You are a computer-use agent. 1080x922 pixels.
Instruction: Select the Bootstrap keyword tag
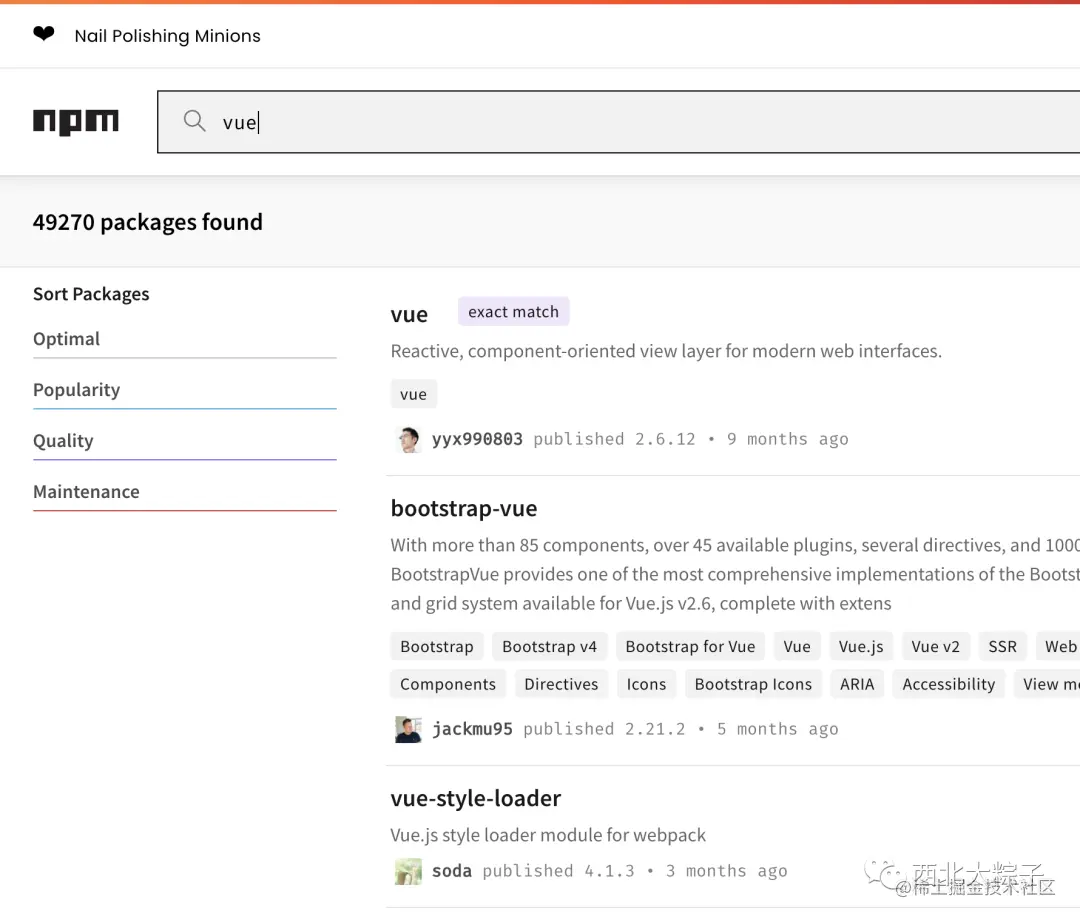coord(437,647)
